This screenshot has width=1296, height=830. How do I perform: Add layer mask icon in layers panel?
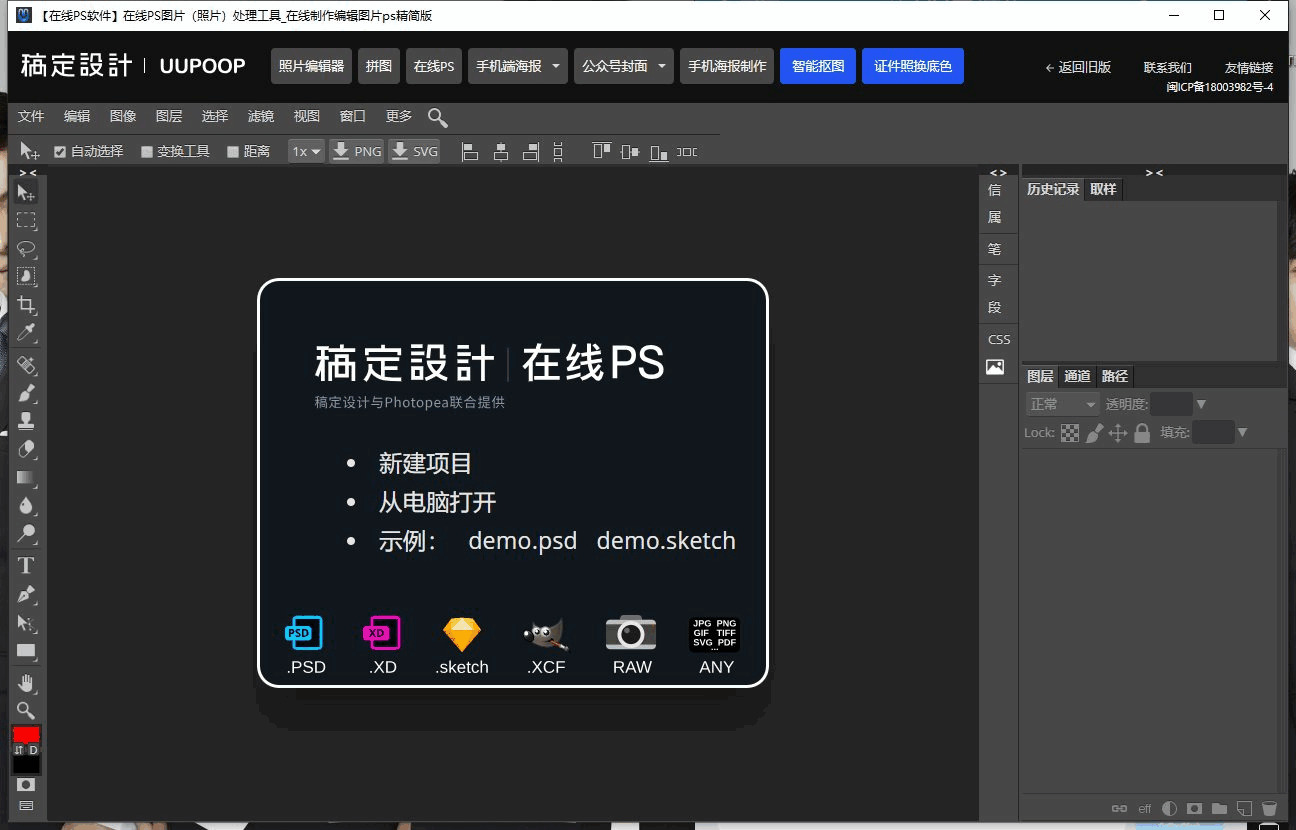1194,808
